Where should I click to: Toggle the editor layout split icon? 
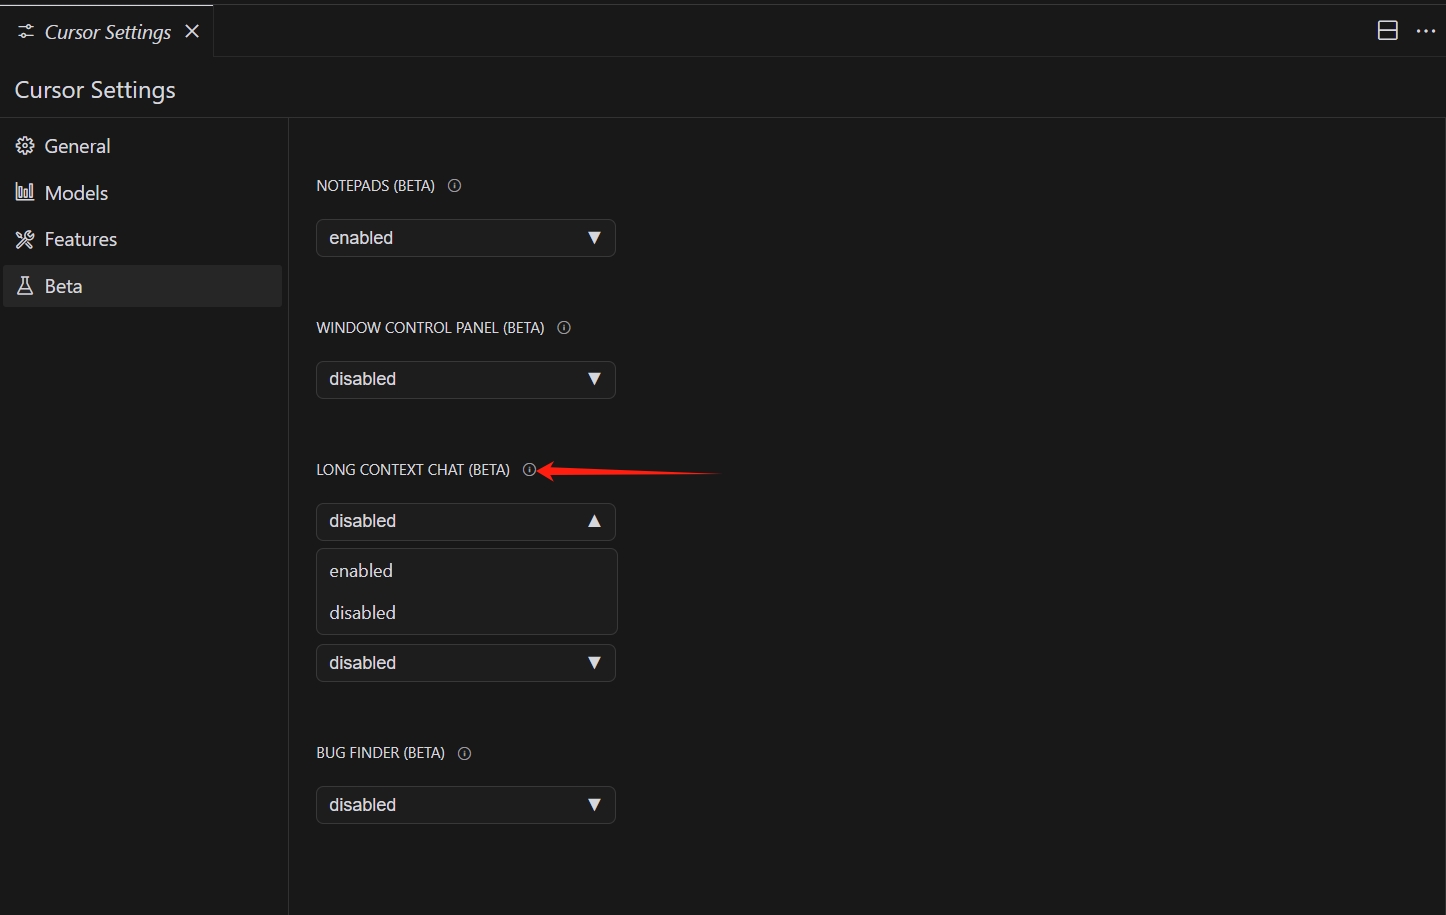[x=1388, y=31]
